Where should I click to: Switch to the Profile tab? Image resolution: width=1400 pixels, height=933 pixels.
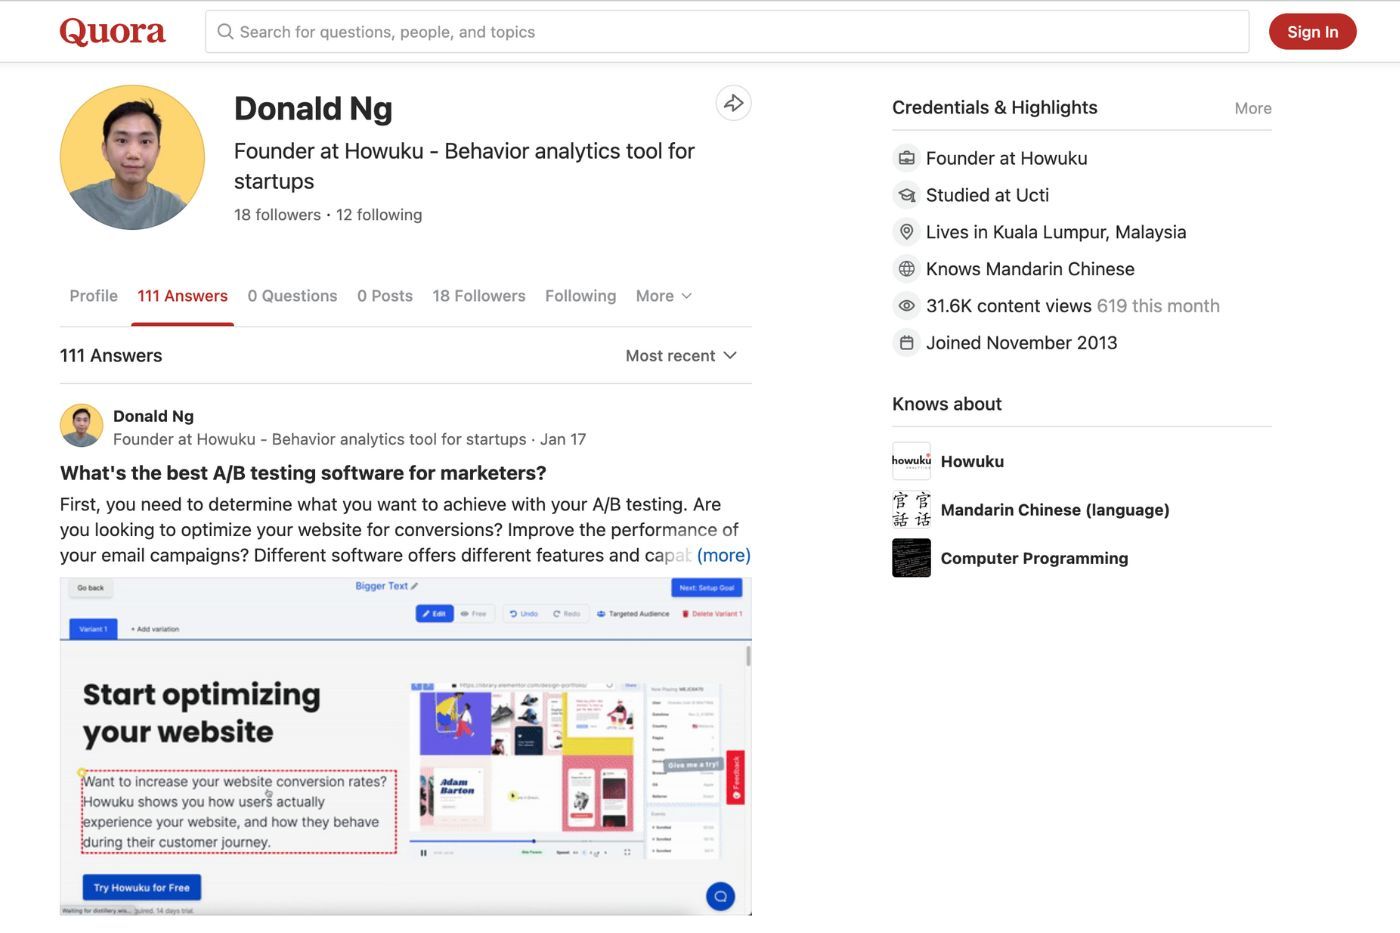93,296
